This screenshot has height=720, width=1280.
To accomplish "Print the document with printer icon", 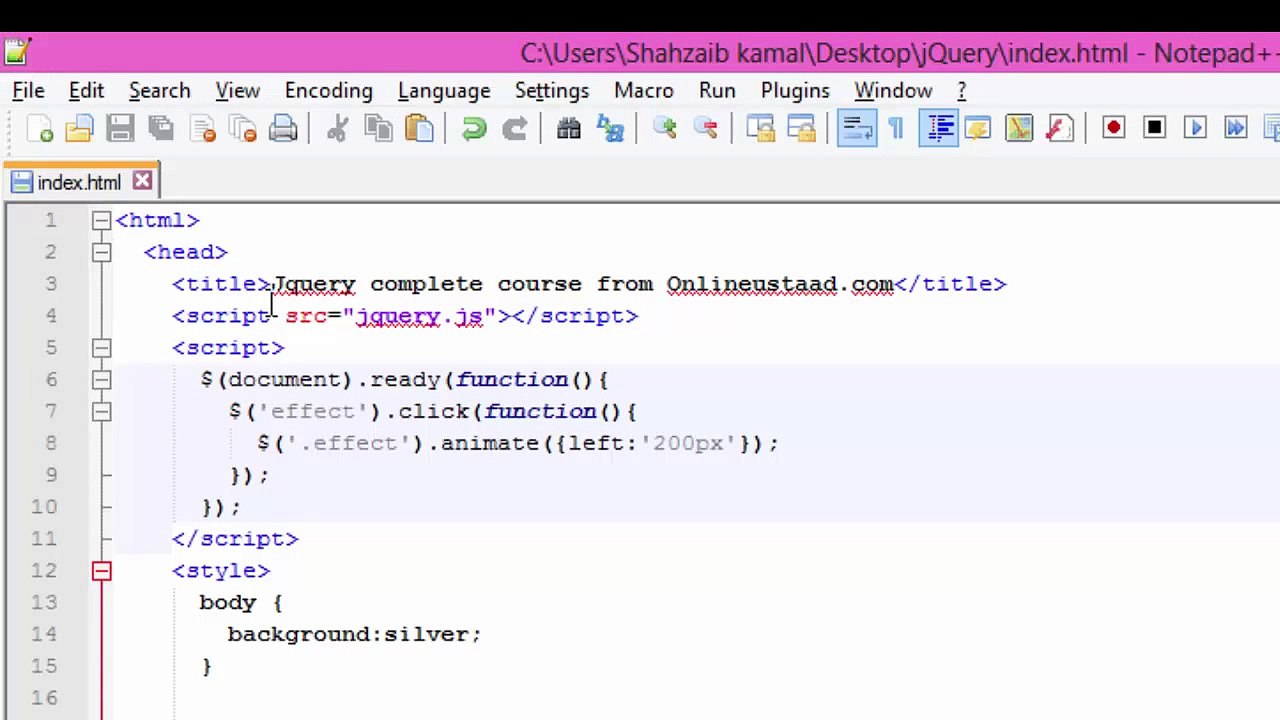I will pos(284,128).
